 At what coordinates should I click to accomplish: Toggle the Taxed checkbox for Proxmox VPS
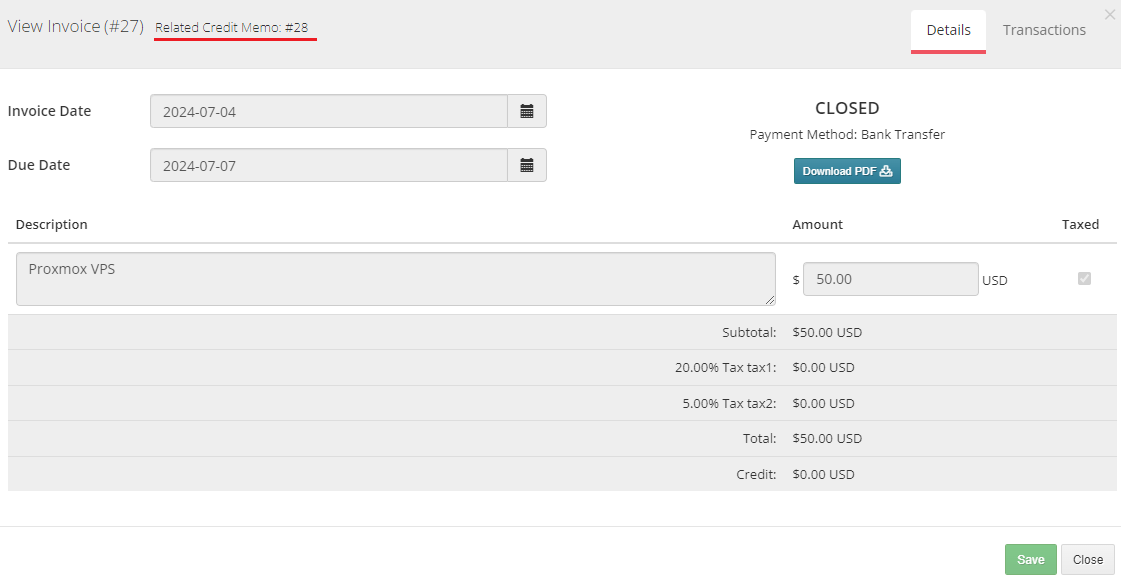point(1085,278)
